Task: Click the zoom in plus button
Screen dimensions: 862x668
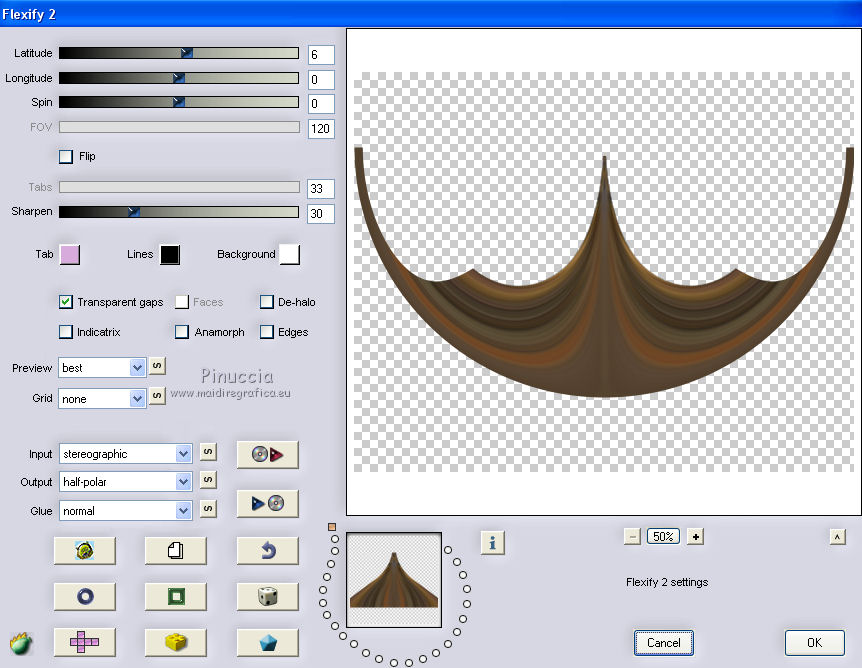Action: coord(695,537)
